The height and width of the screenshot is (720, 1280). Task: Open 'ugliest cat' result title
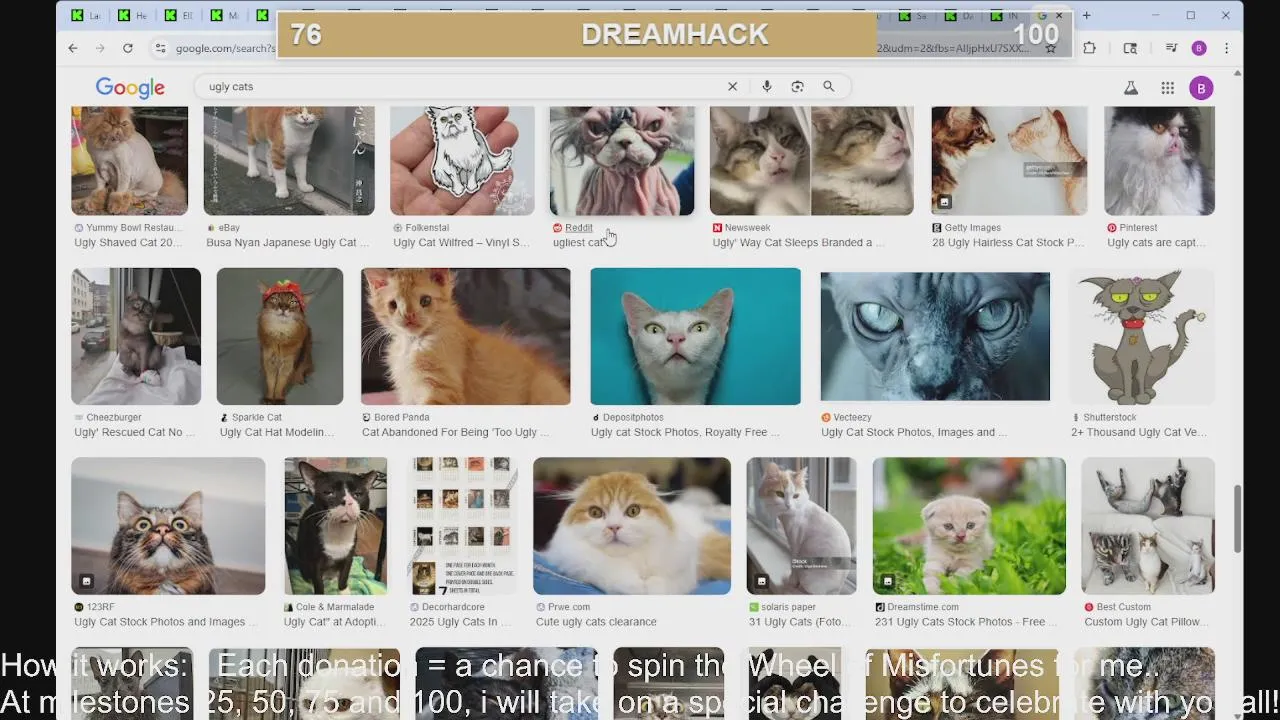(x=579, y=243)
